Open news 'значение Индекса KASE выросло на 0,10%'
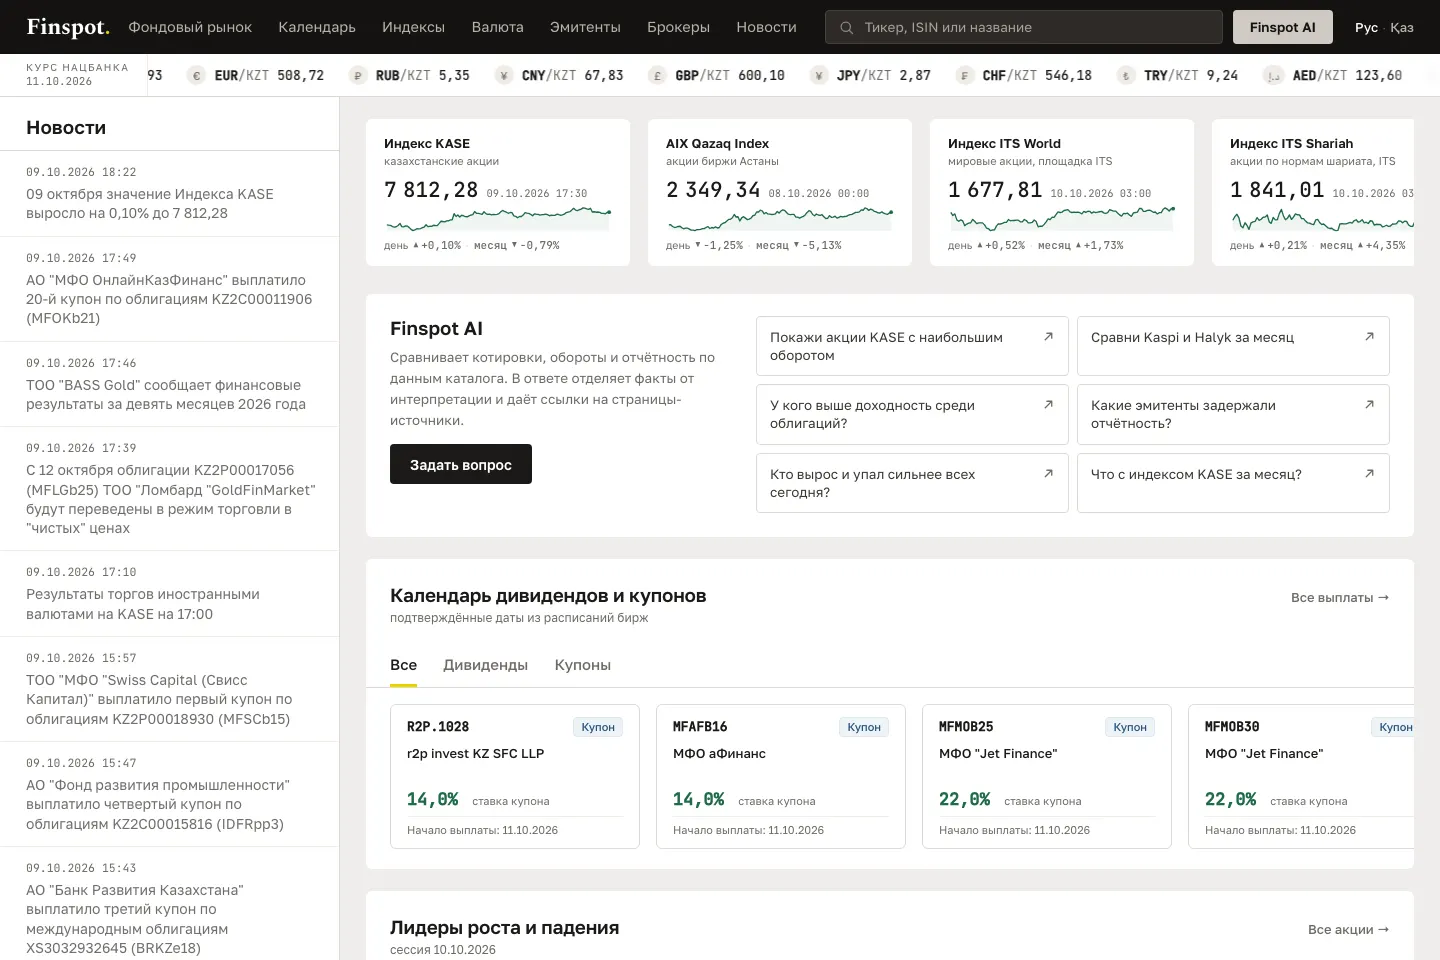Viewport: 1440px width, 960px height. (x=169, y=194)
